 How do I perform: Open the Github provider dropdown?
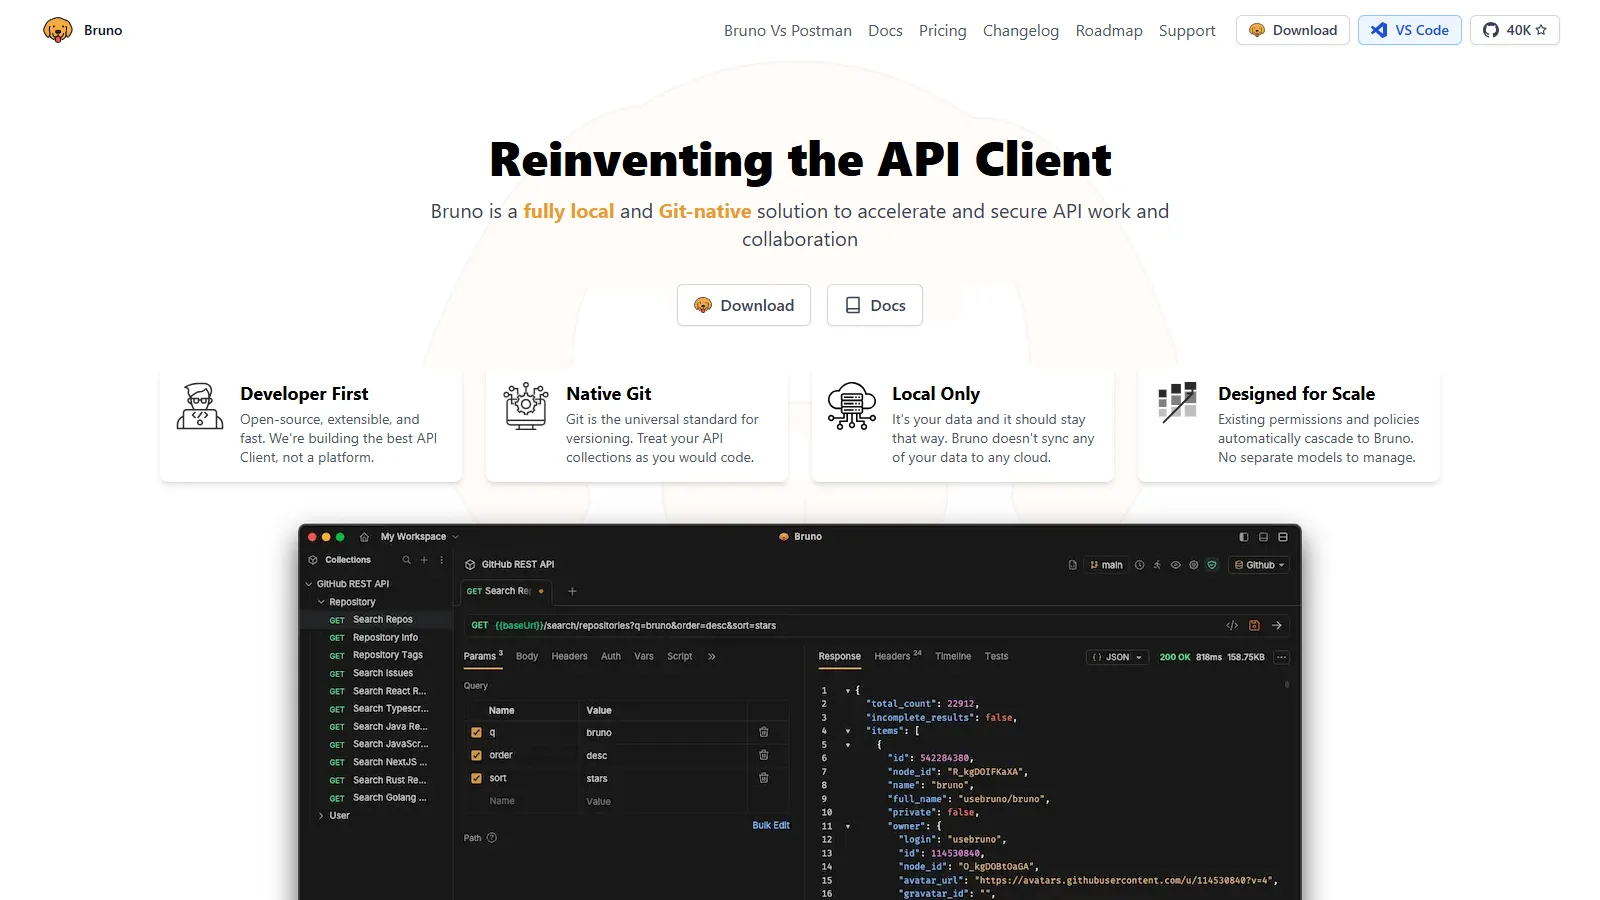1259,565
